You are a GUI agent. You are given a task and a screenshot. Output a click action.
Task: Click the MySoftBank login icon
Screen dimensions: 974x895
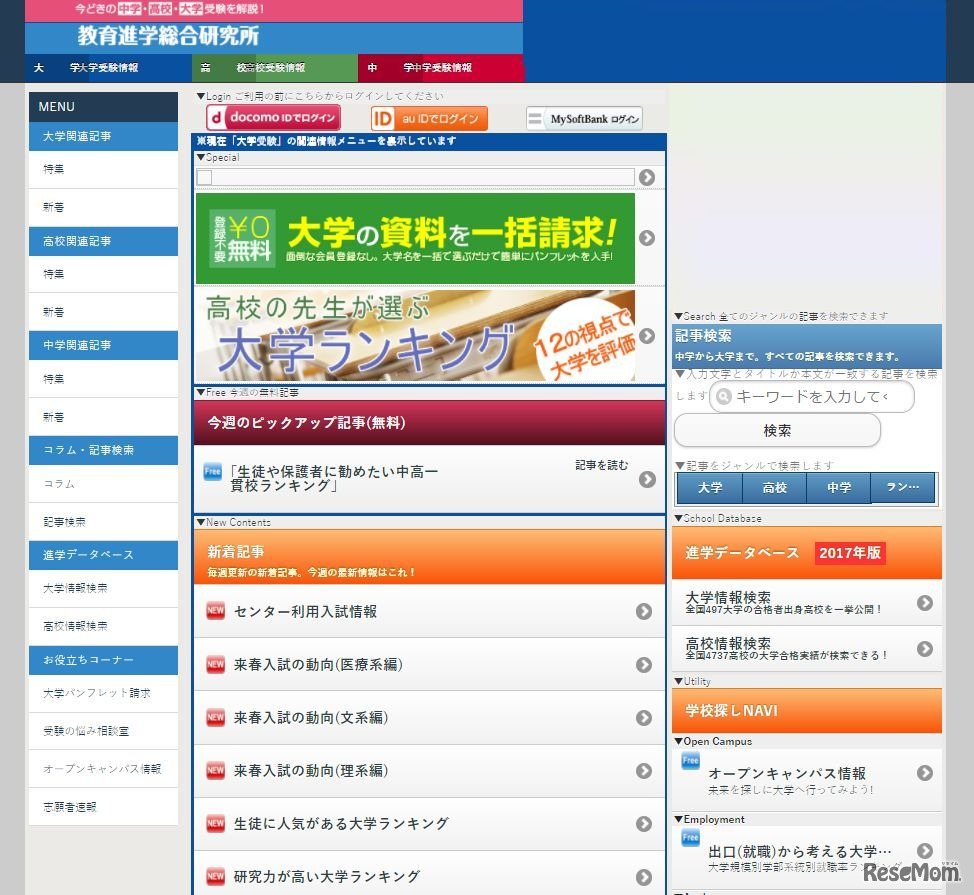pyautogui.click(x=587, y=117)
